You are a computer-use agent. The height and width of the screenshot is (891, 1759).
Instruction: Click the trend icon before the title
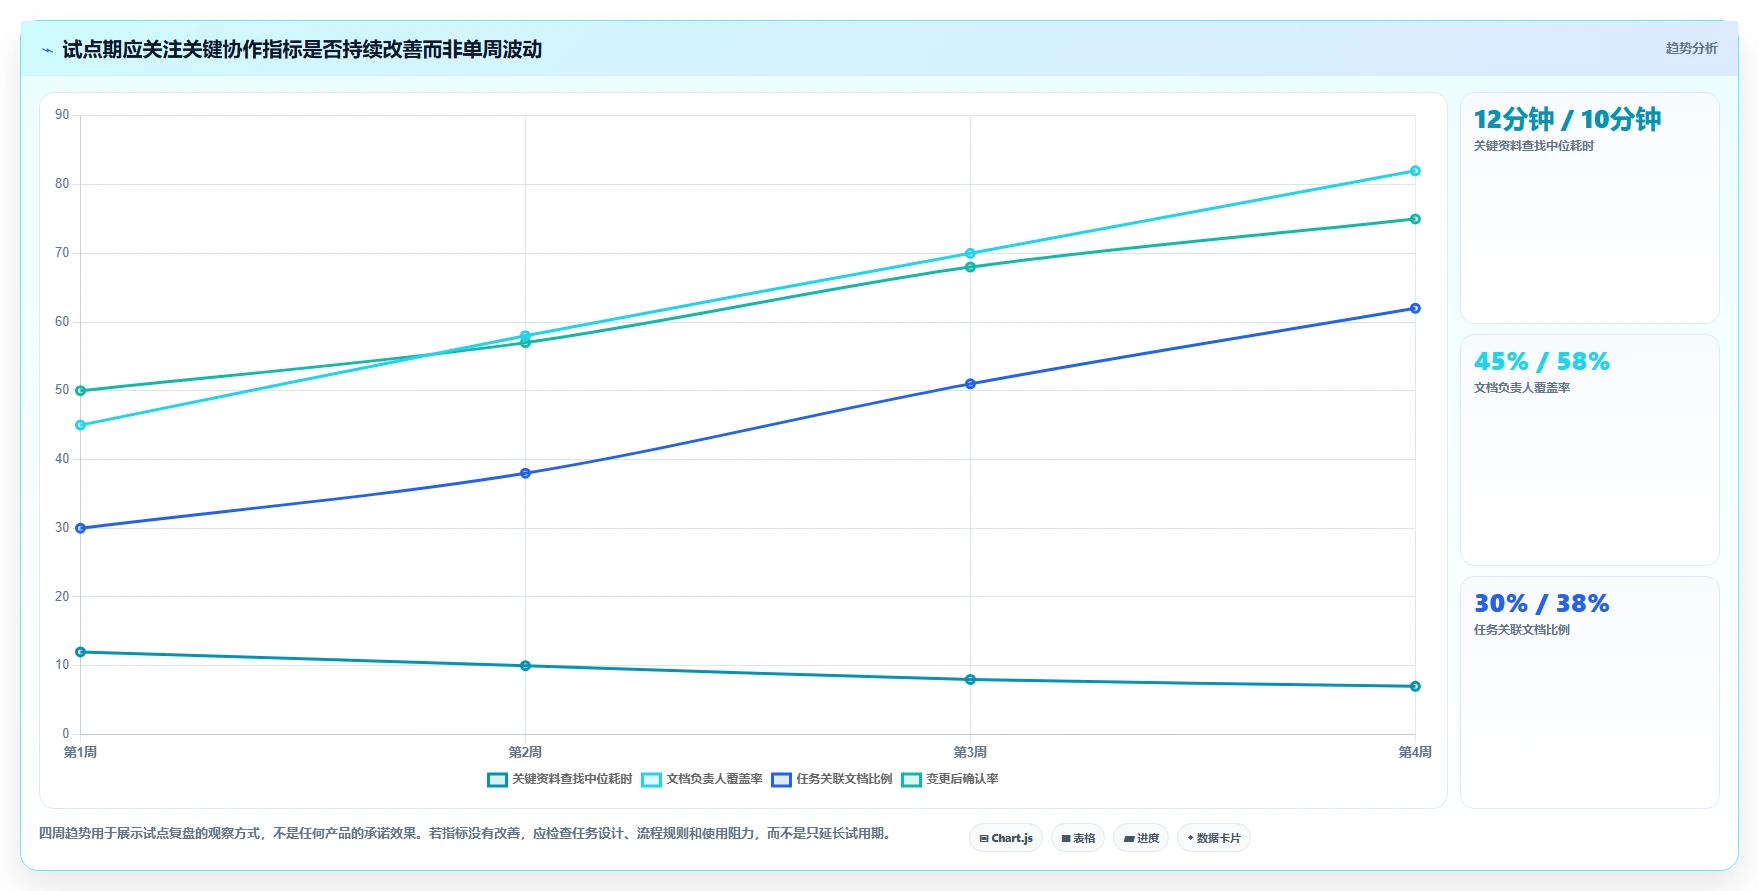coord(47,50)
